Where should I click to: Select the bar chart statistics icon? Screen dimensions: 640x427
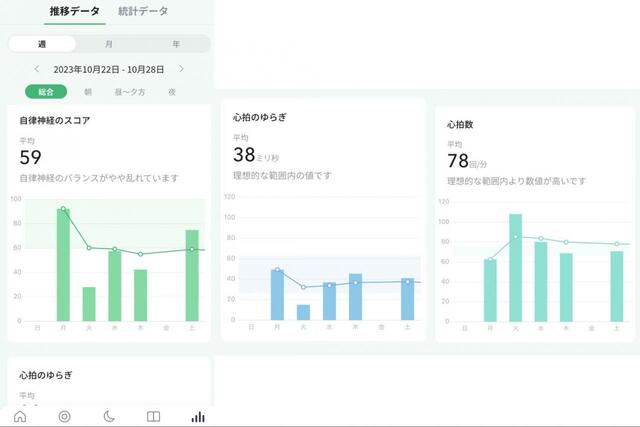pos(198,416)
